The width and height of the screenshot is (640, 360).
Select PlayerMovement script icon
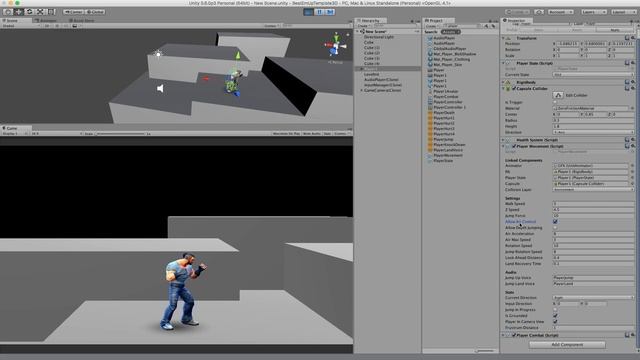pos(430,156)
